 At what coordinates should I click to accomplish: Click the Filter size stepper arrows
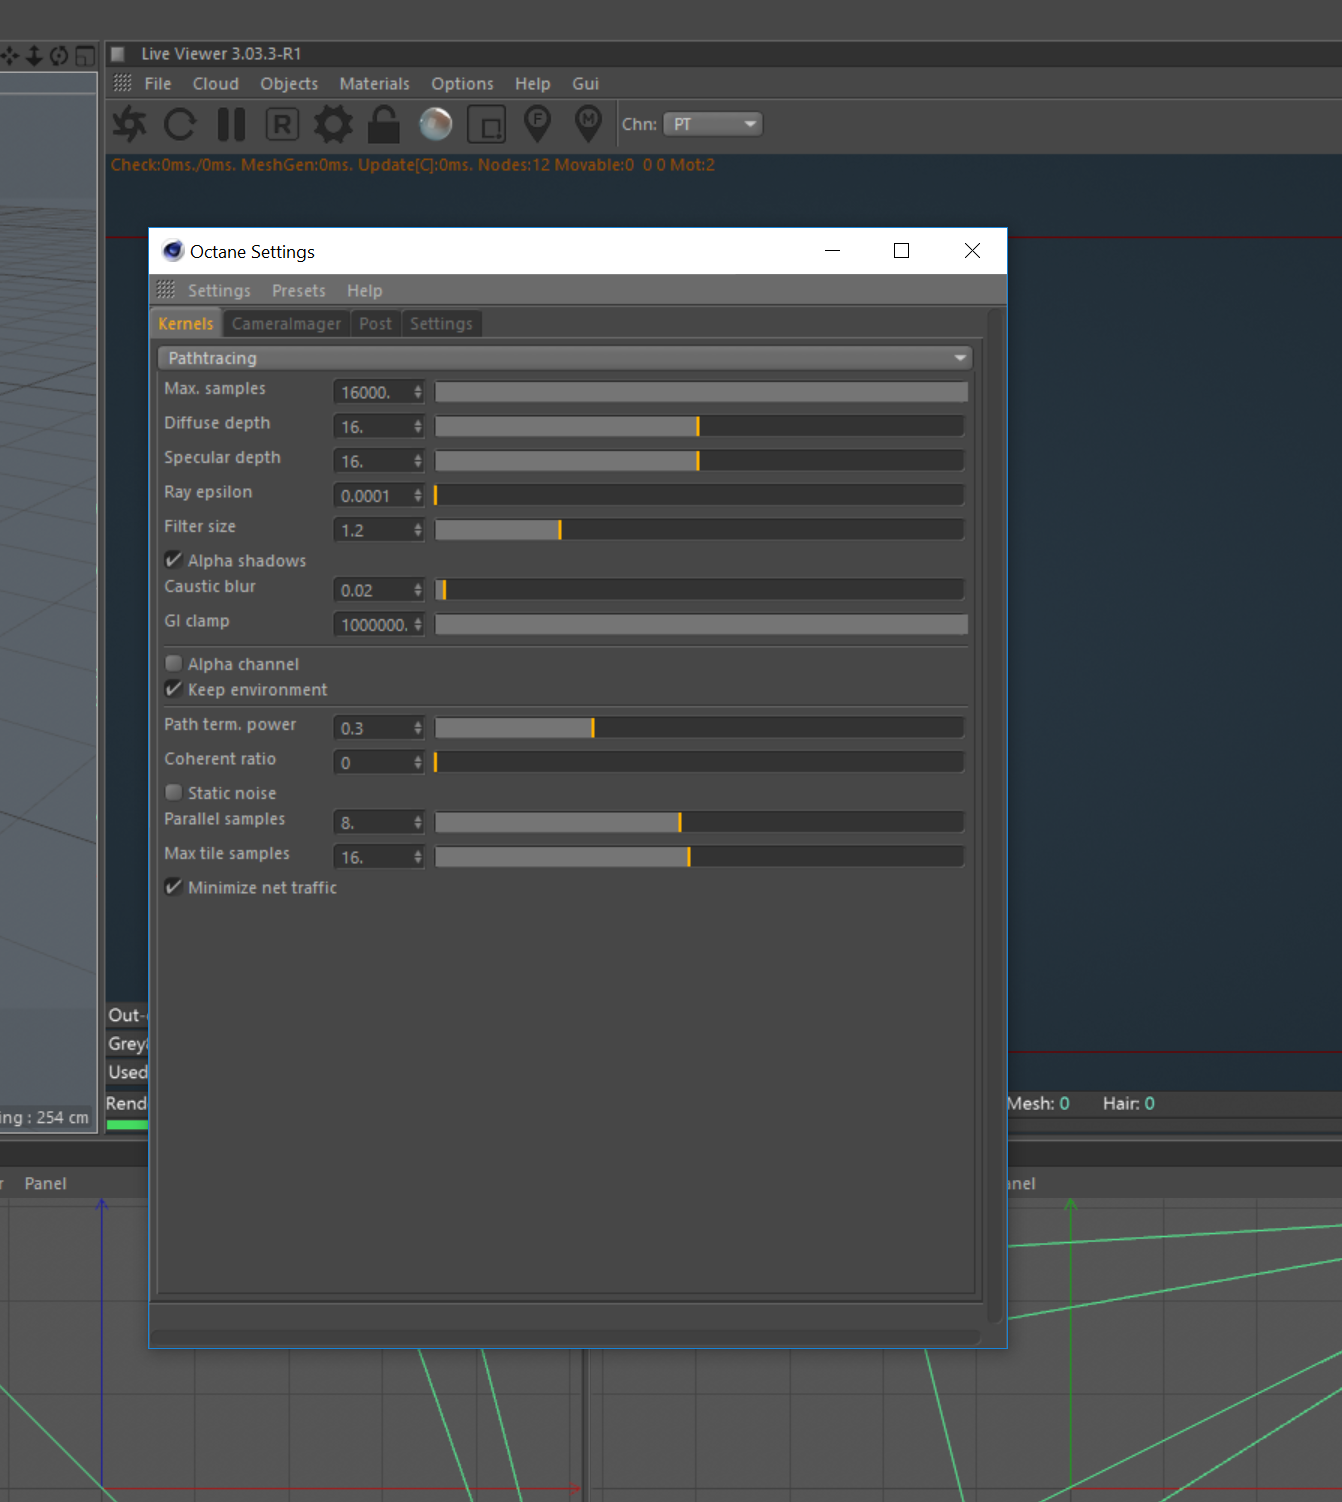[x=418, y=530]
